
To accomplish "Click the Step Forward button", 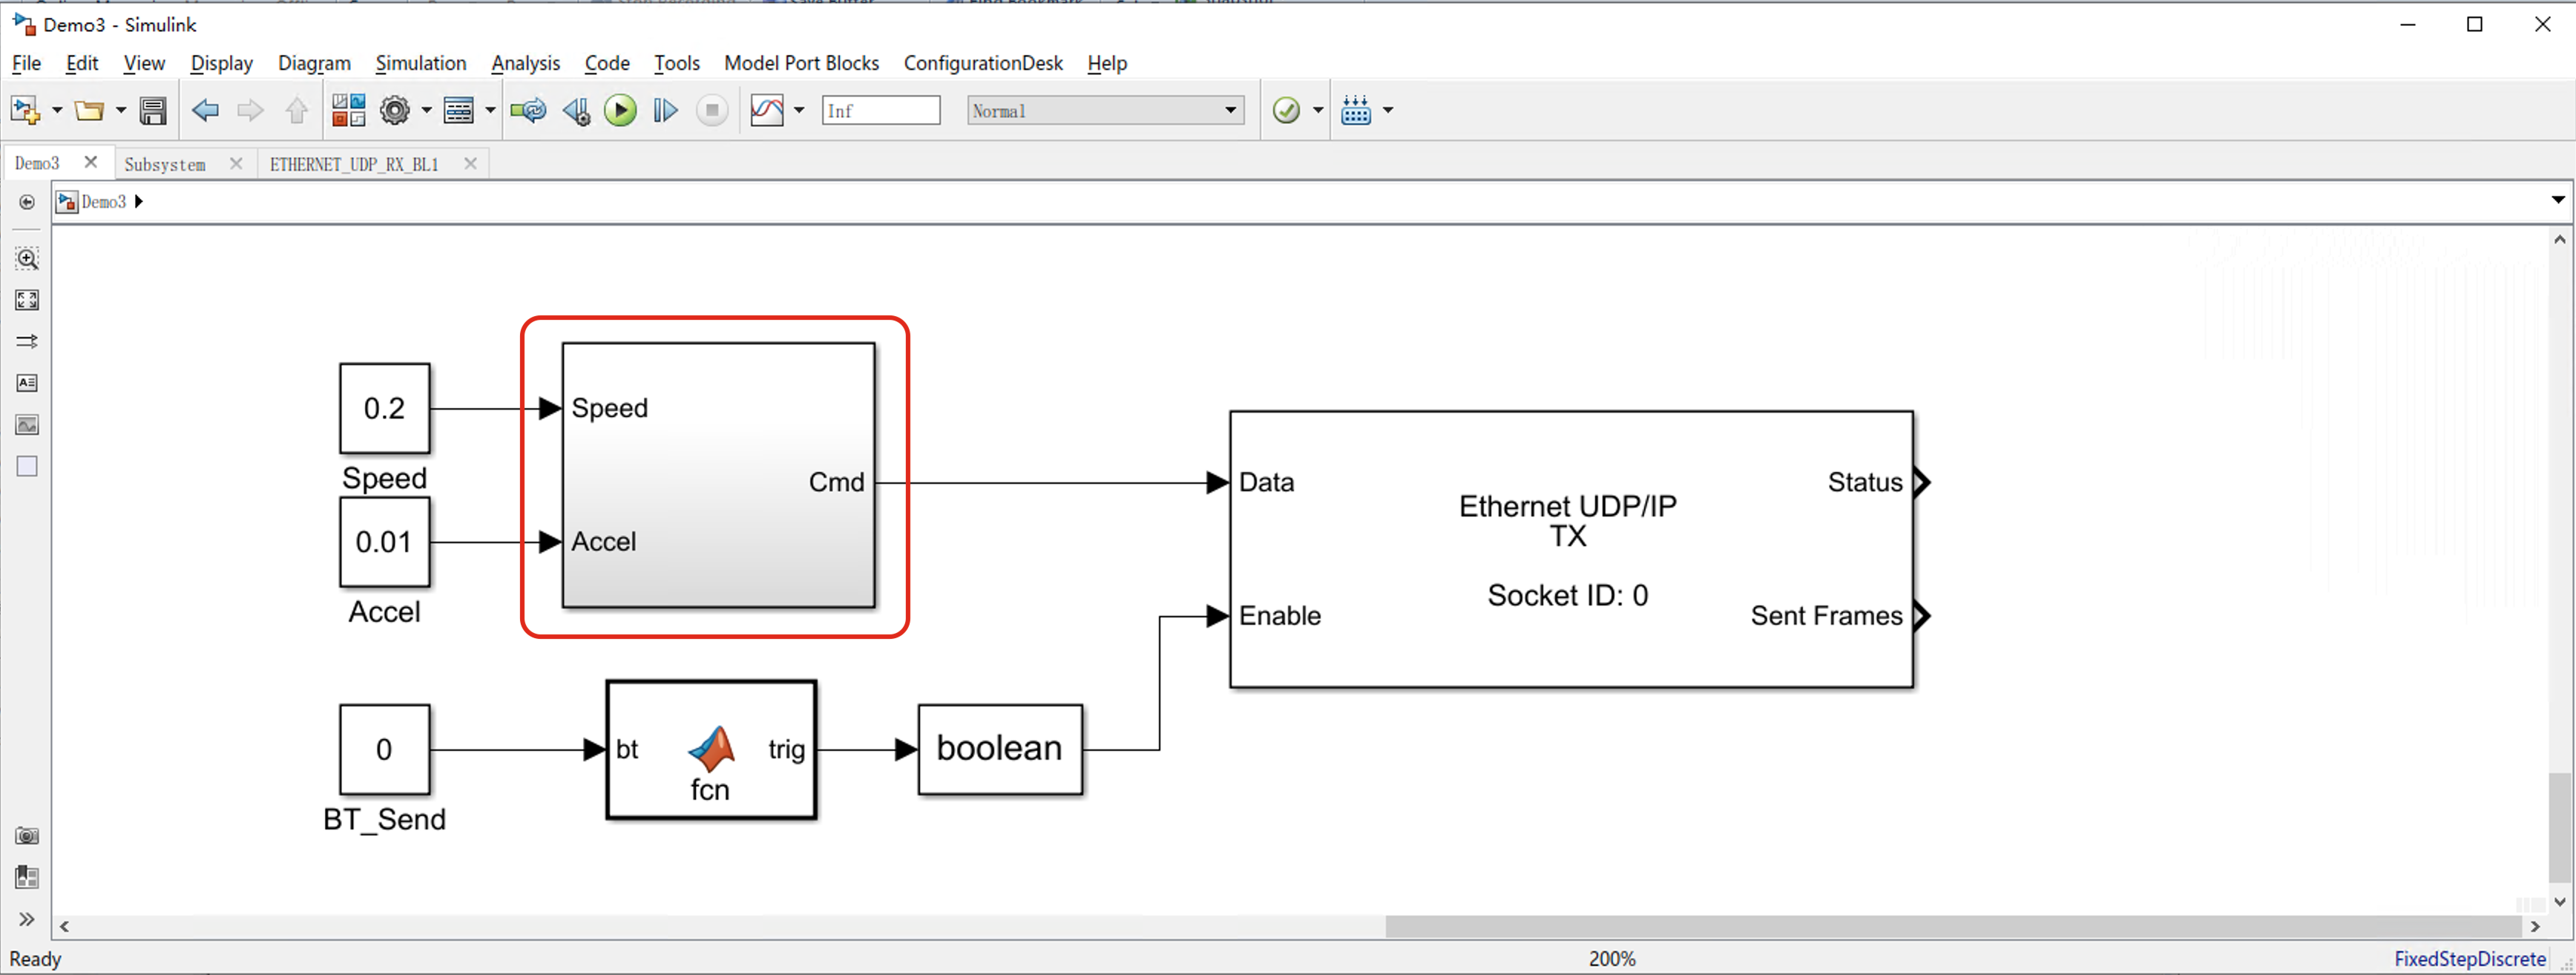I will [x=665, y=110].
